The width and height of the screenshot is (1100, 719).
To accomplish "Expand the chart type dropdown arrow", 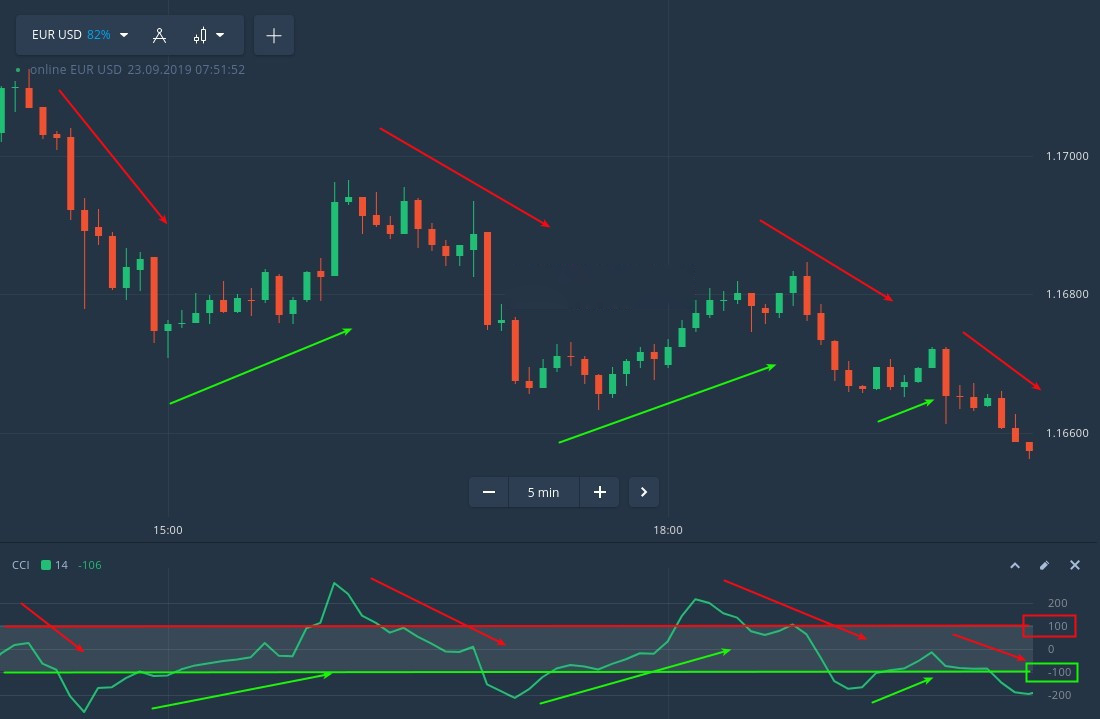I will click(220, 35).
